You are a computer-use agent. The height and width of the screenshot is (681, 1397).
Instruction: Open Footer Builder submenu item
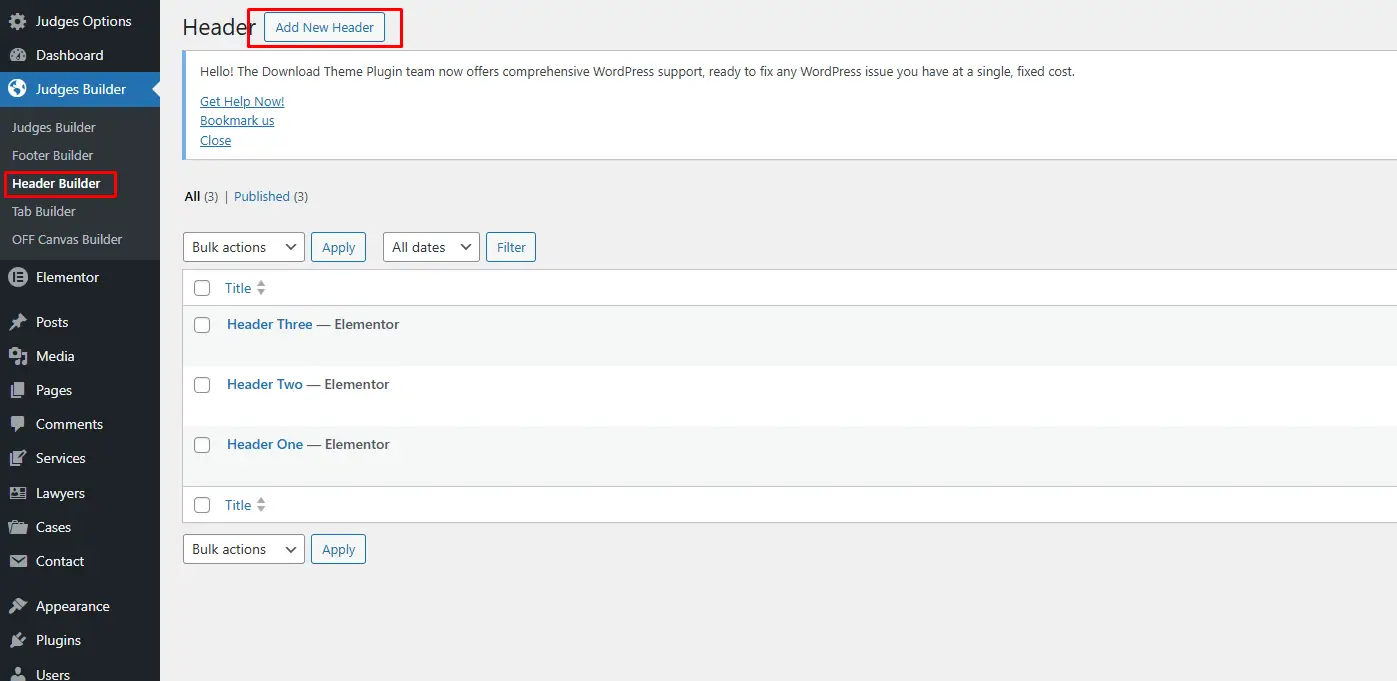(53, 155)
